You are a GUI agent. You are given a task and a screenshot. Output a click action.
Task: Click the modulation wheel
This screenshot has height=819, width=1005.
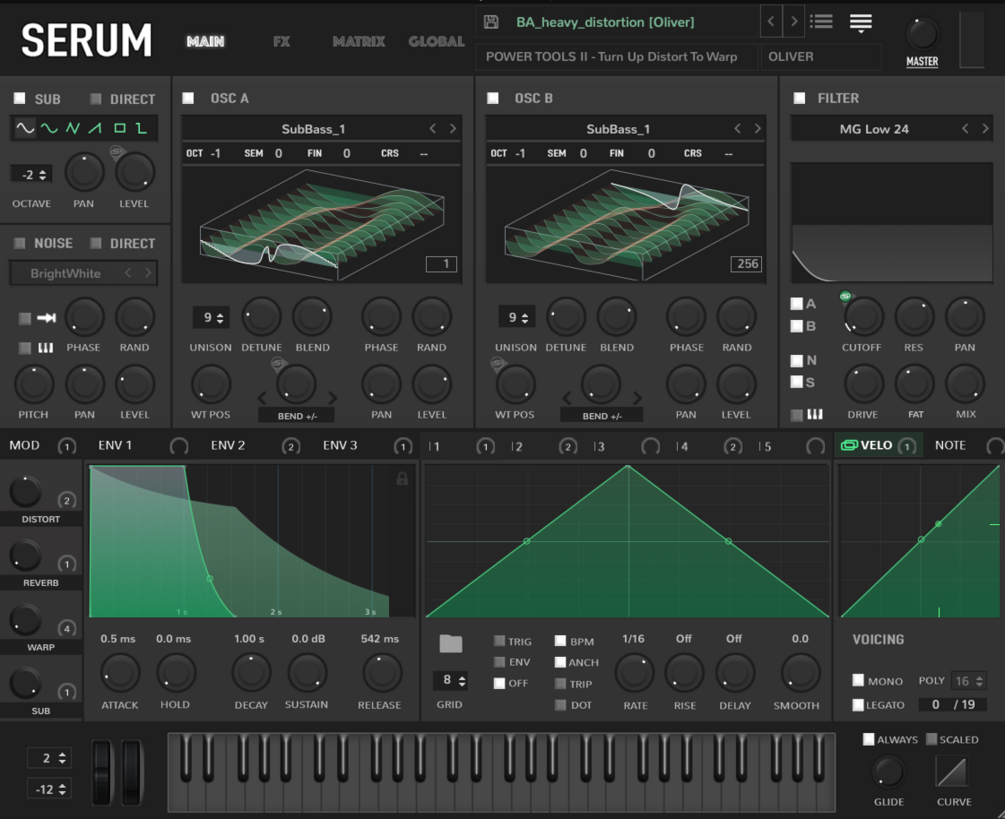click(131, 772)
